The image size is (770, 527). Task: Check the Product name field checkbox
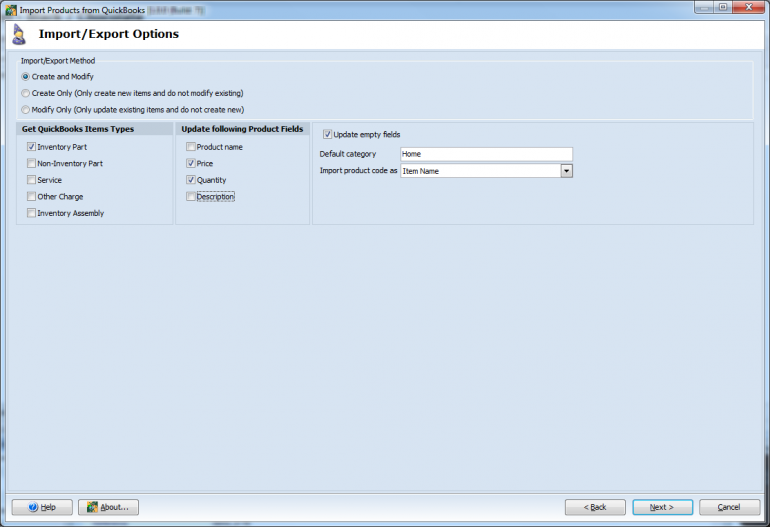pos(191,147)
